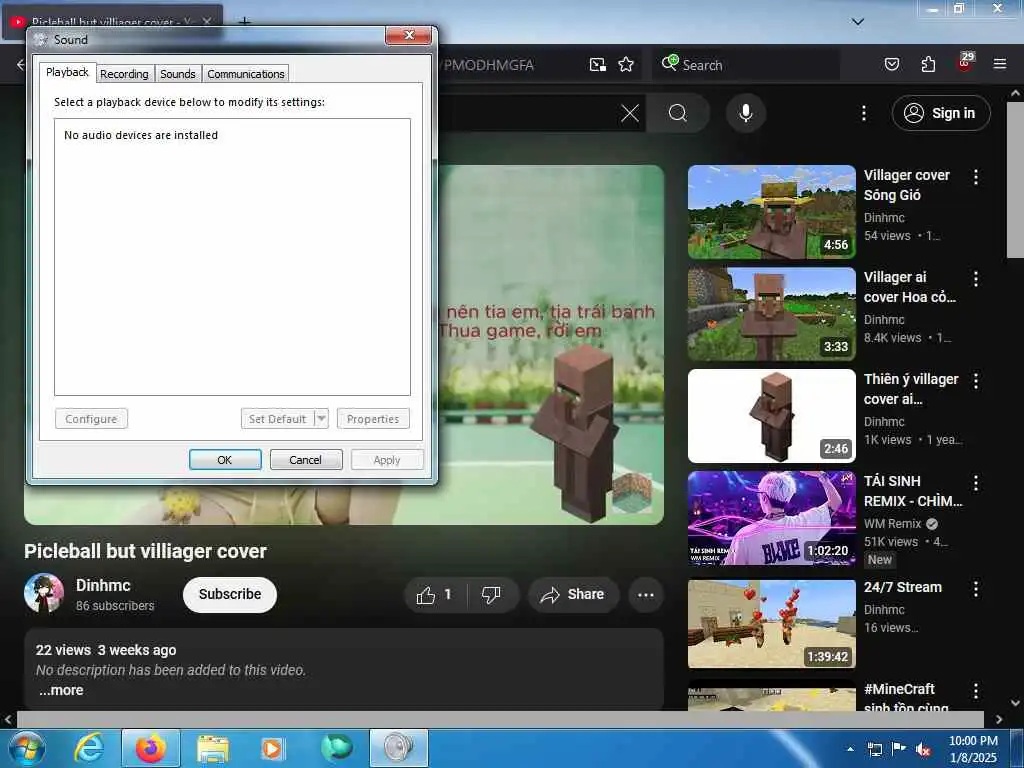Viewport: 1024px width, 768px height.
Task: Open Villager ai cover Hoa cỏ thumbnail
Action: (771, 314)
